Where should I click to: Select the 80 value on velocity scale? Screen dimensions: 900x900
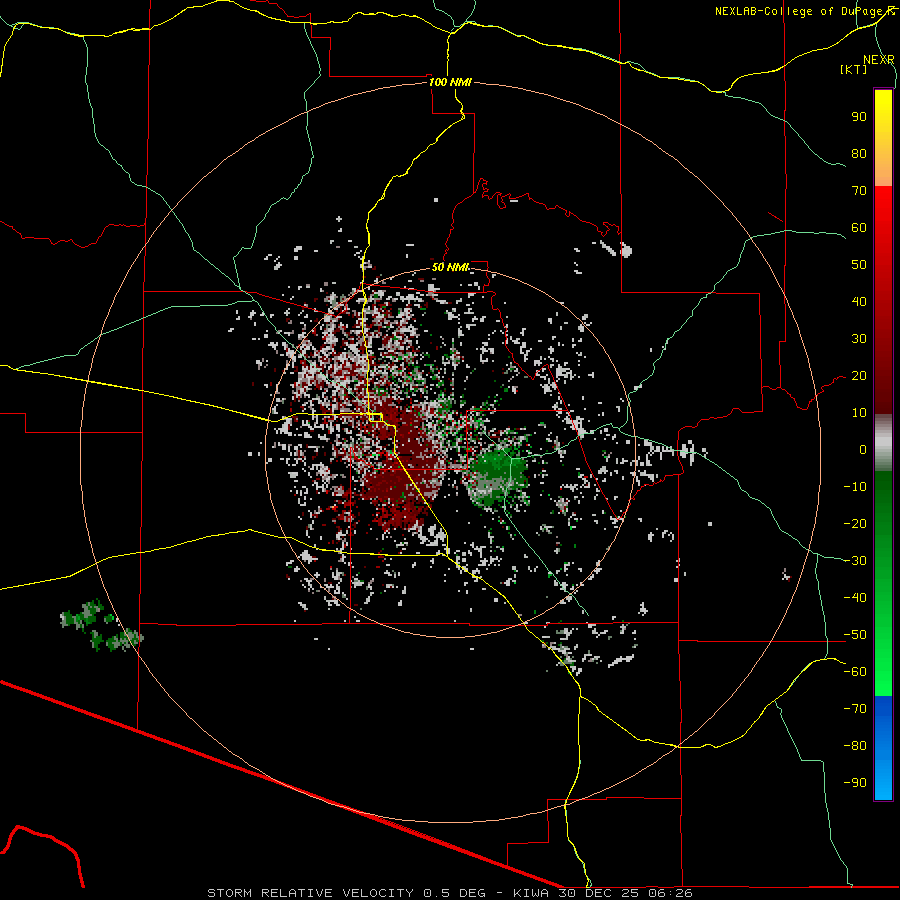coord(859,154)
